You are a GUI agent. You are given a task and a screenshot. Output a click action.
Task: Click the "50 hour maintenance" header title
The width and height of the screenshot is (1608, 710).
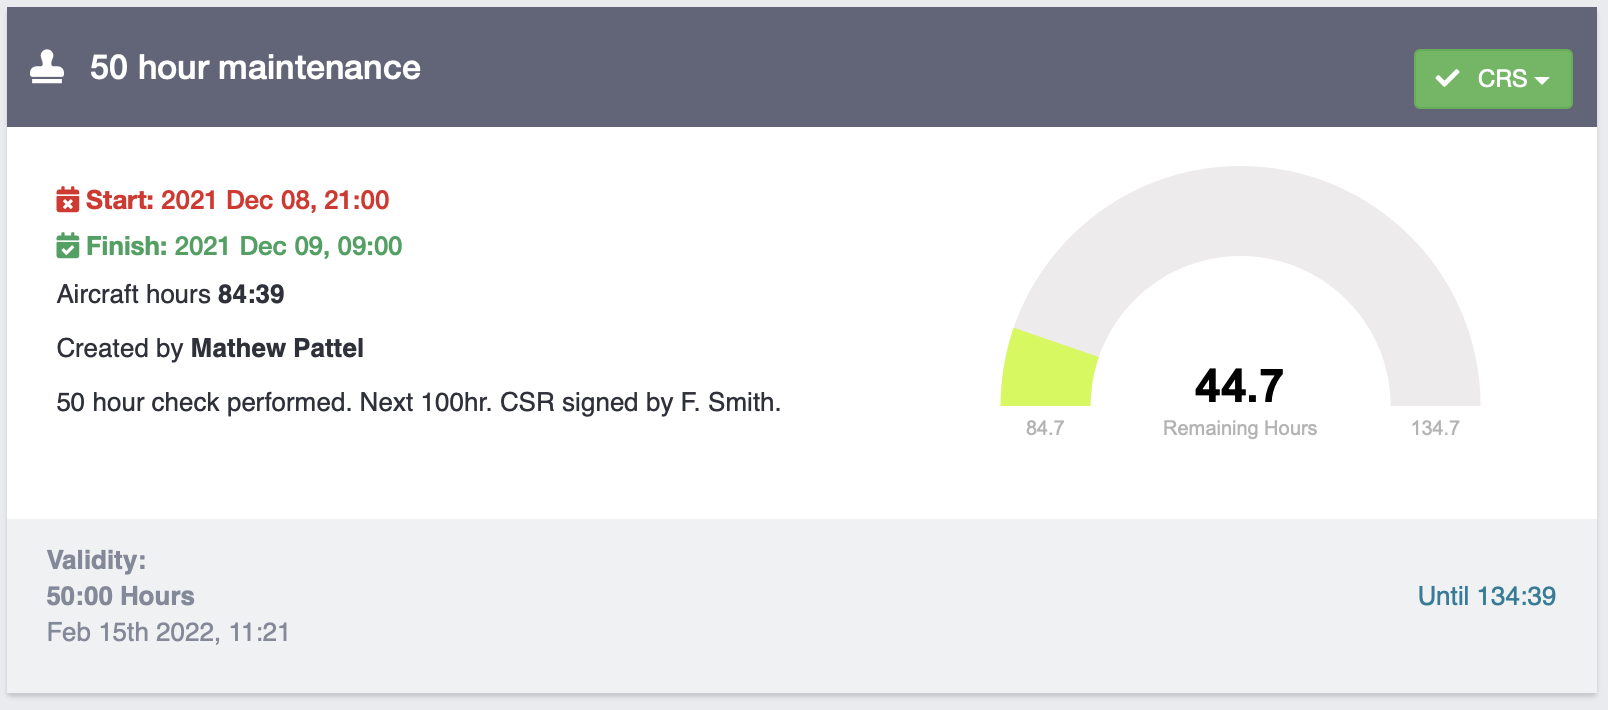pos(255,67)
